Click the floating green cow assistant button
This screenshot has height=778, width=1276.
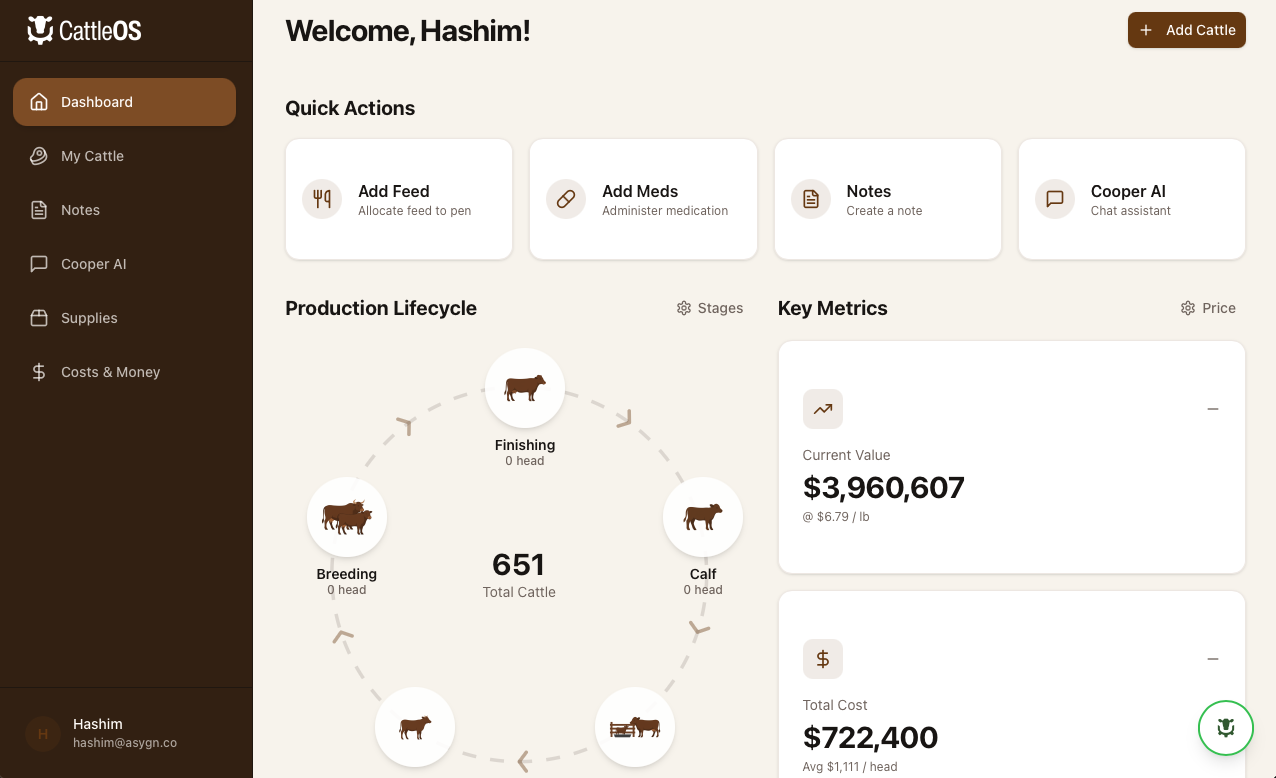point(1226,728)
